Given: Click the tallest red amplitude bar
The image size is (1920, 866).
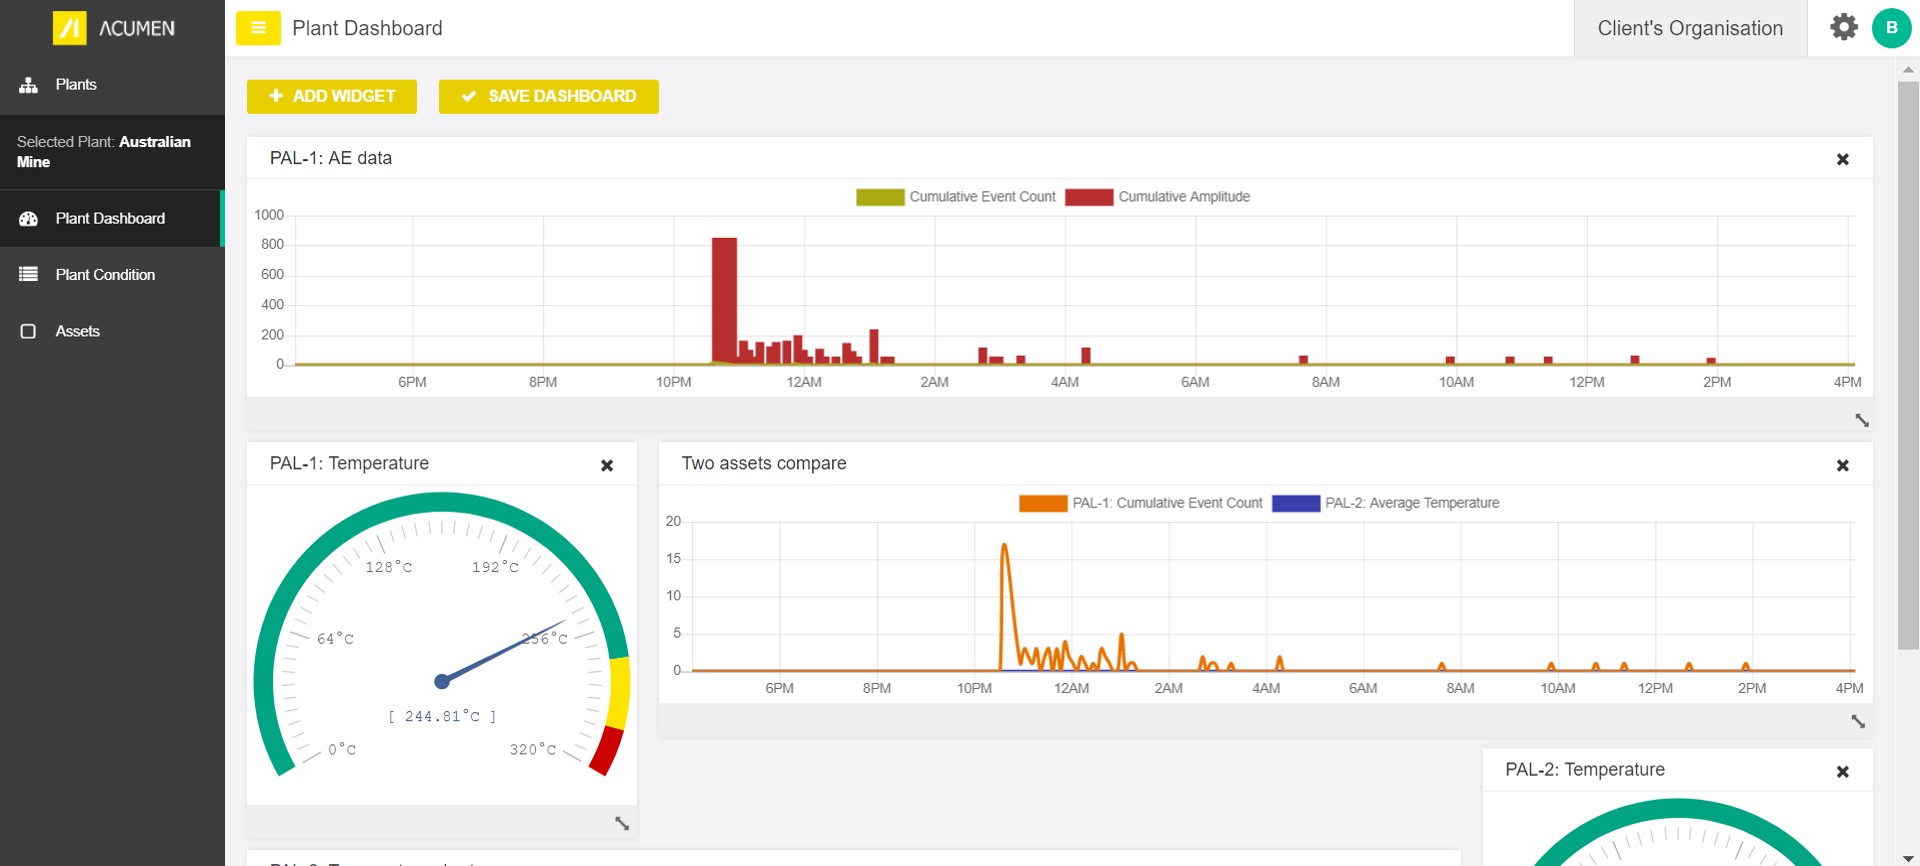Looking at the screenshot, I should pyautogui.click(x=724, y=300).
